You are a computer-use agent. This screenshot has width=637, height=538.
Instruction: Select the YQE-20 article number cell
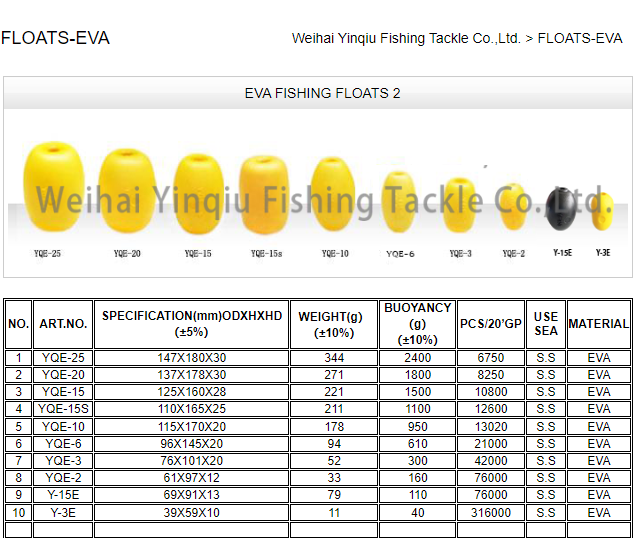coord(63,375)
